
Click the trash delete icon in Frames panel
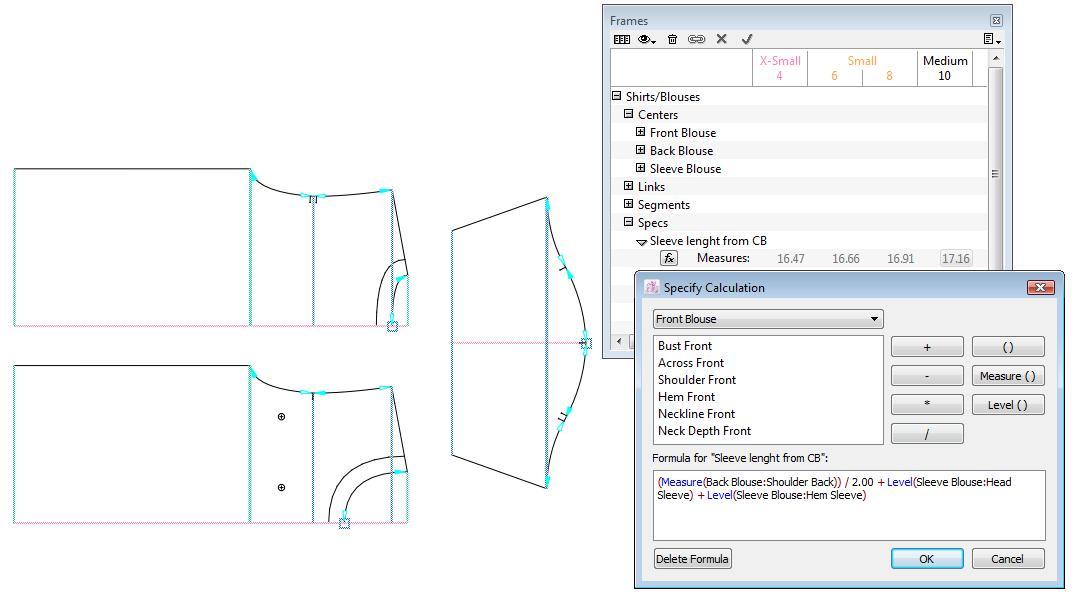click(x=672, y=39)
